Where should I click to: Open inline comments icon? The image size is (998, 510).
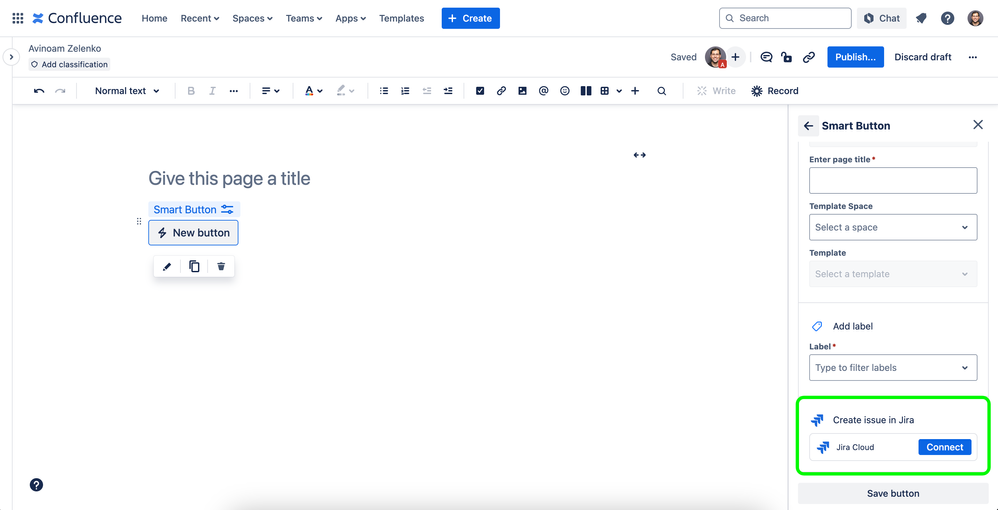coord(766,57)
